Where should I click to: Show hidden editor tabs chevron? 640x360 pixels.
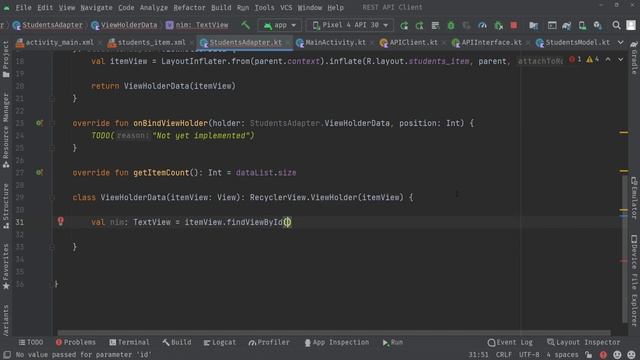pyautogui.click(x=620, y=42)
